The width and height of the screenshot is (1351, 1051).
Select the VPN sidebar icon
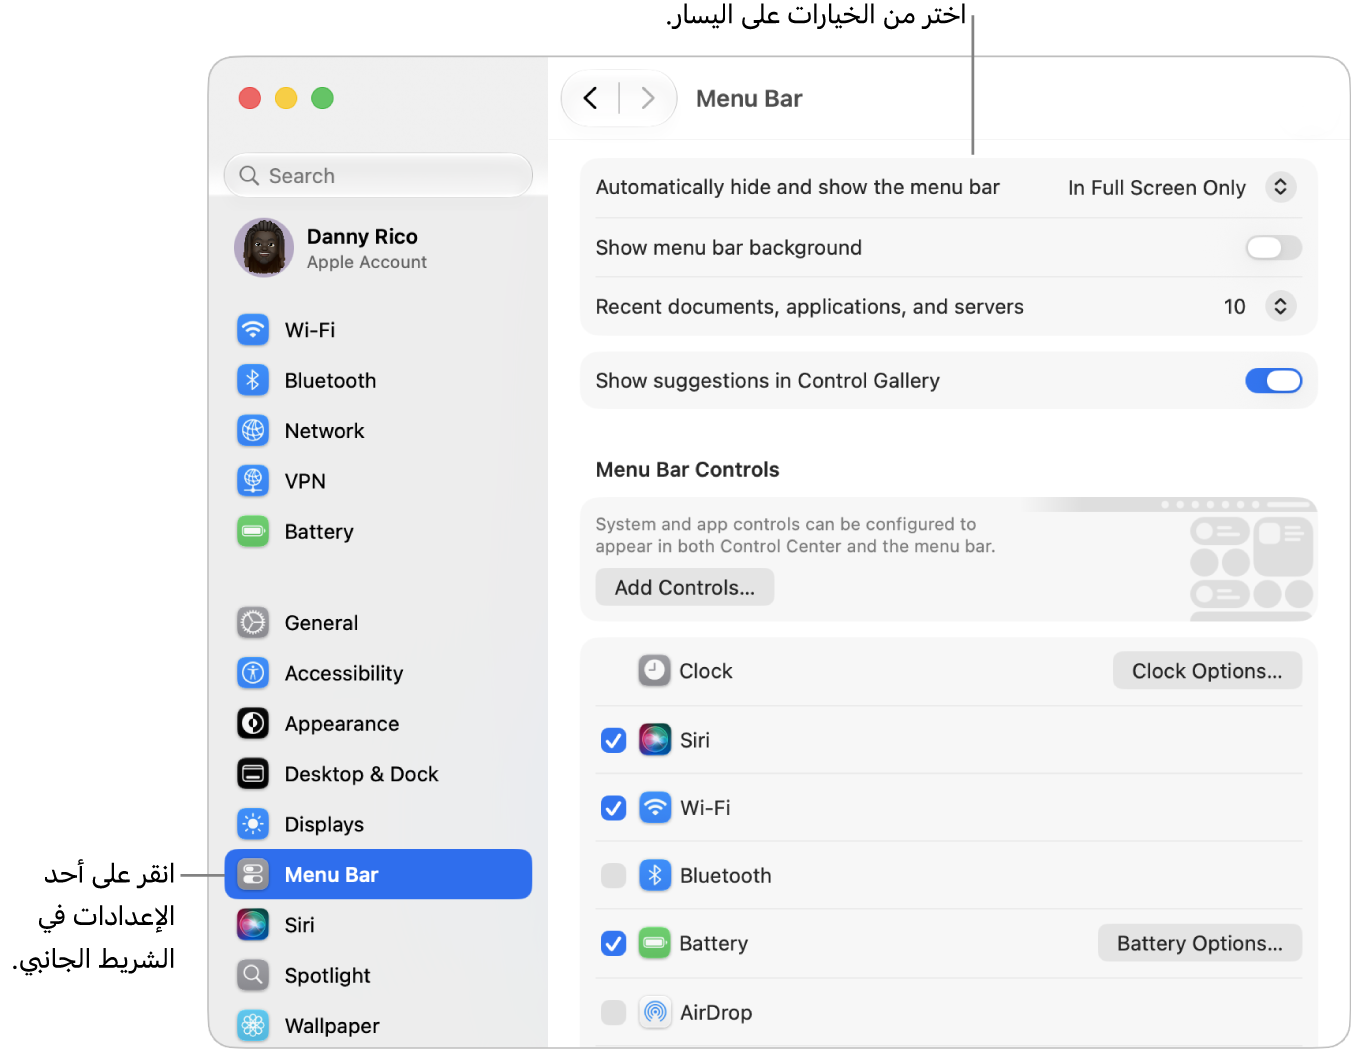(253, 481)
